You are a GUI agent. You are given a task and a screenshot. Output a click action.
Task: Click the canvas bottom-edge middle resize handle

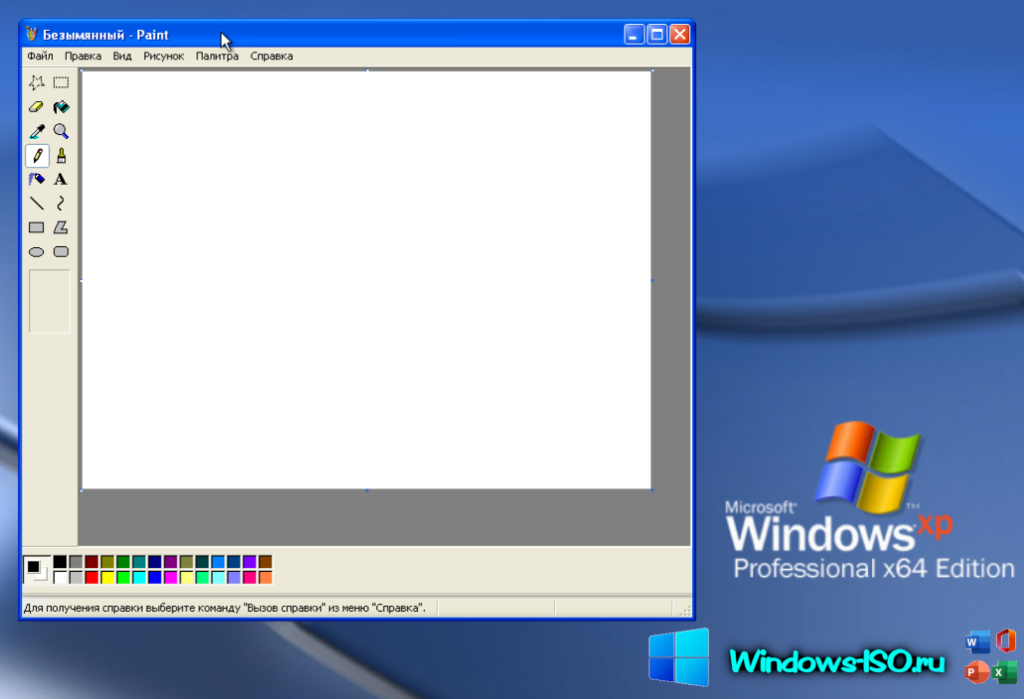coord(367,490)
